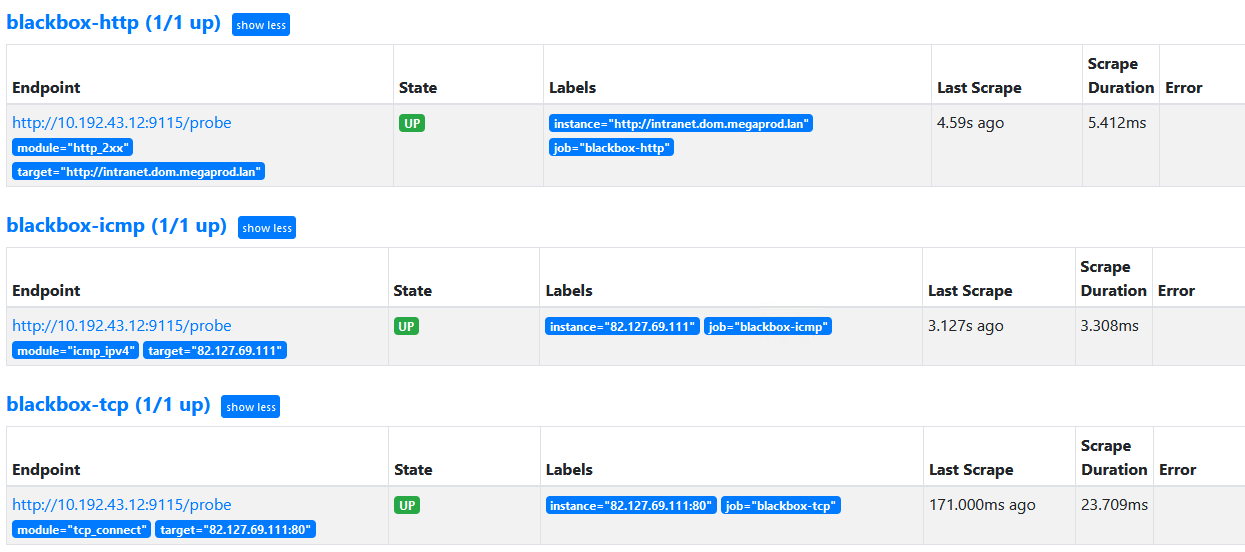Click the job="blackbox-tcp" label badge
This screenshot has height=552, width=1245.
click(781, 506)
